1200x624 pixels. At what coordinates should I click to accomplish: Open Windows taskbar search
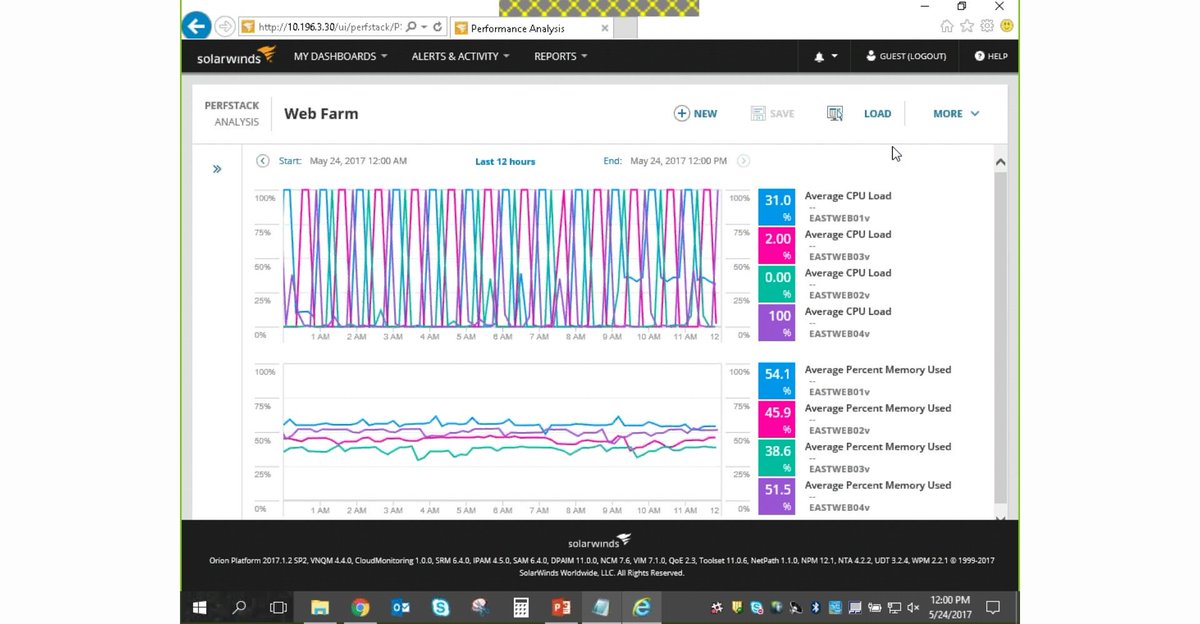point(239,607)
